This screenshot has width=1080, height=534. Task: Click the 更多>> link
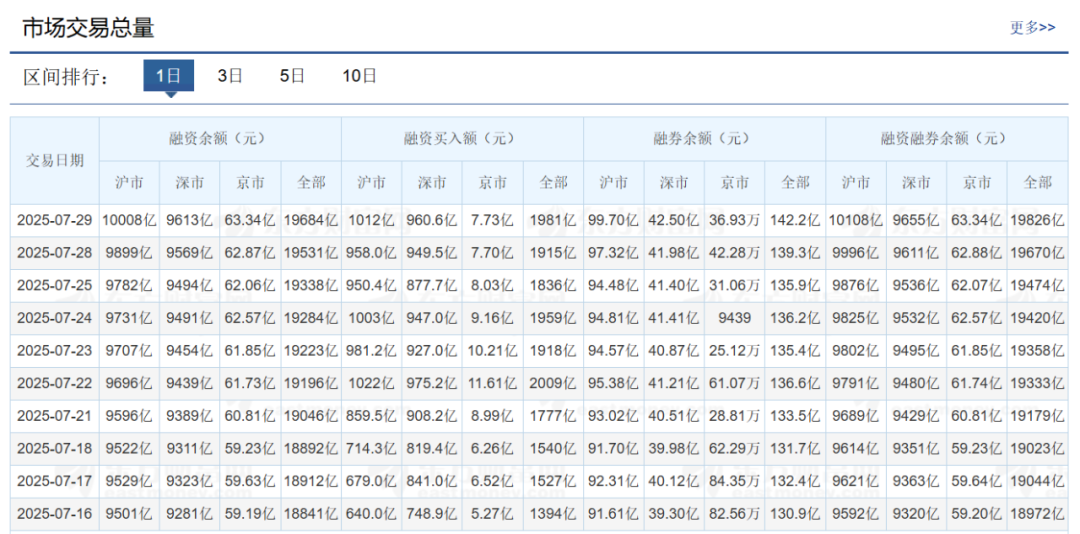[1032, 27]
